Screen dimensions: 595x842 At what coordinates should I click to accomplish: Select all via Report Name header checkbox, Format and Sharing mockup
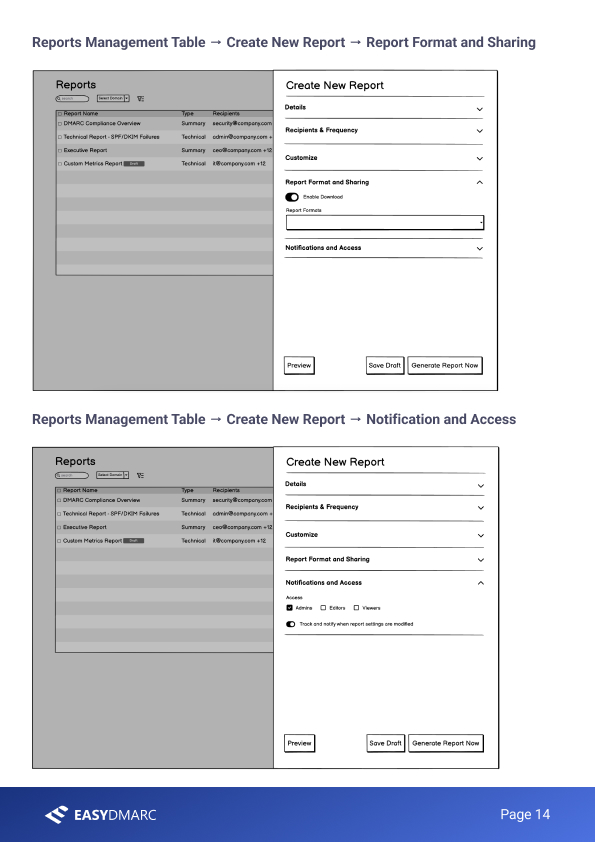point(60,114)
